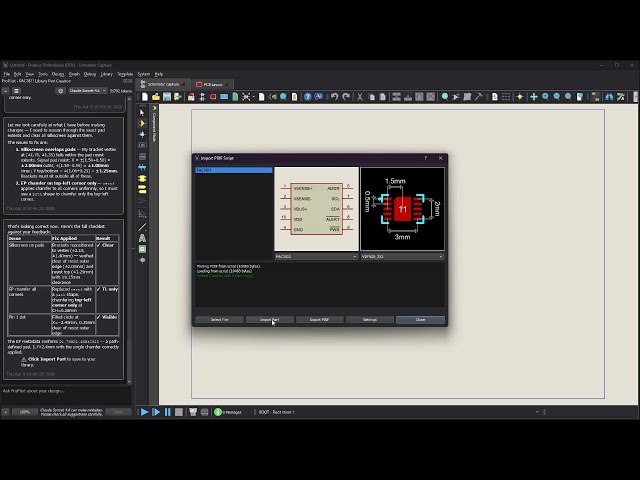Switch to PCB Layout tab

pyautogui.click(x=212, y=84)
